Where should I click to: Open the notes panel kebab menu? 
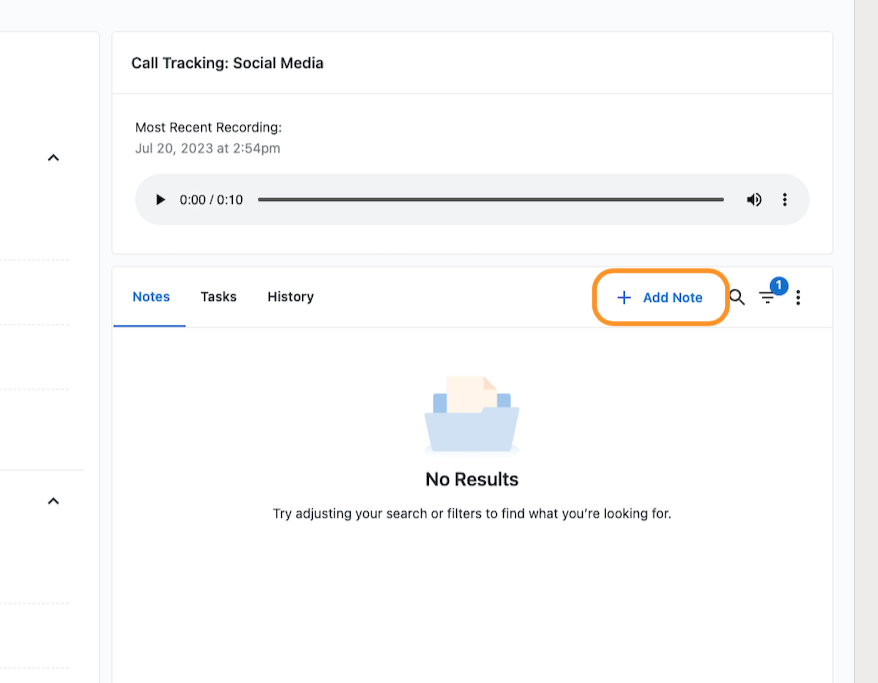(798, 297)
